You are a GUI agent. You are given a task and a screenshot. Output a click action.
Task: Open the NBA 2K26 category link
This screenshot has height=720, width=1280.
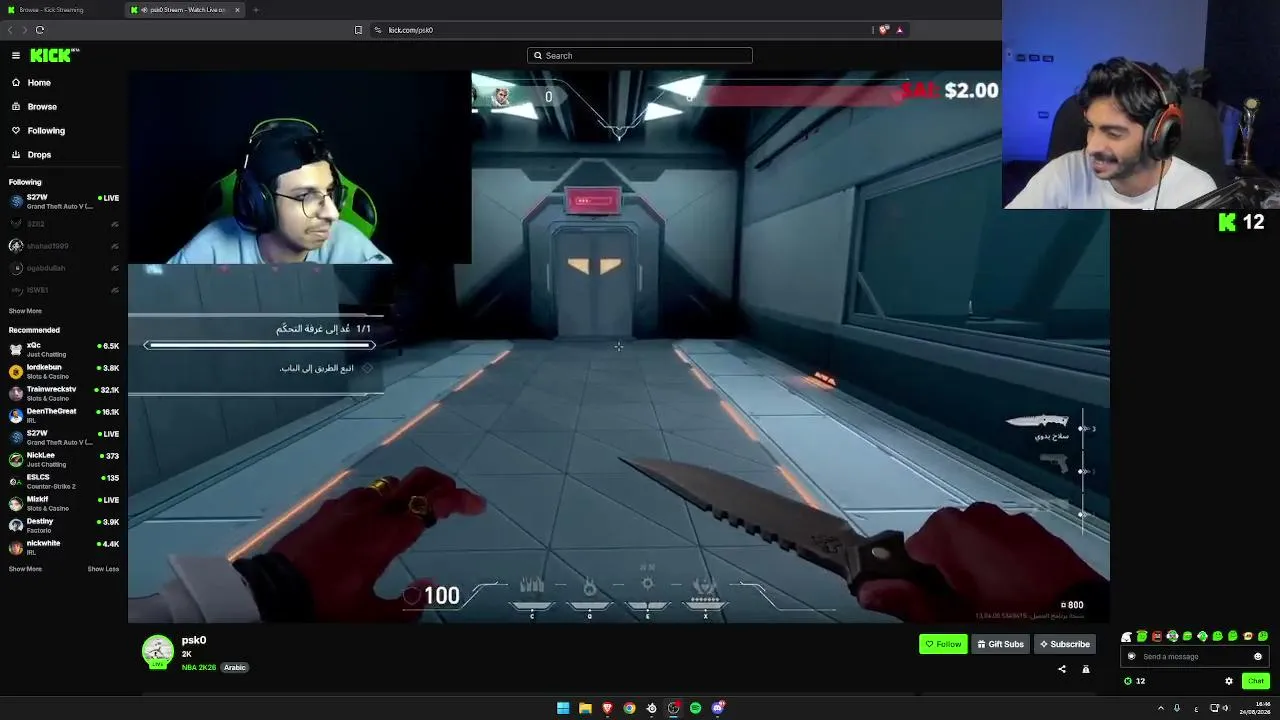(199, 668)
